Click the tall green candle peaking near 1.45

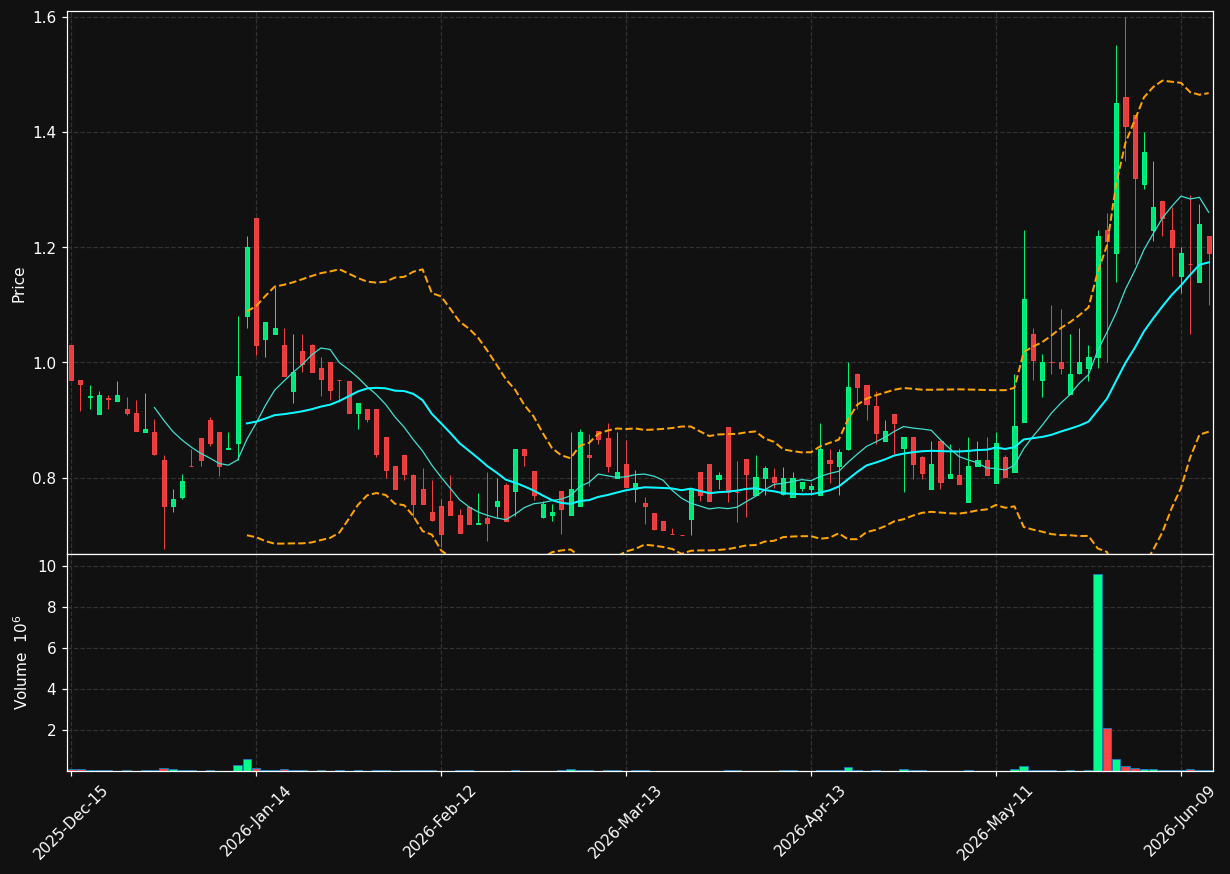[x=1116, y=178]
